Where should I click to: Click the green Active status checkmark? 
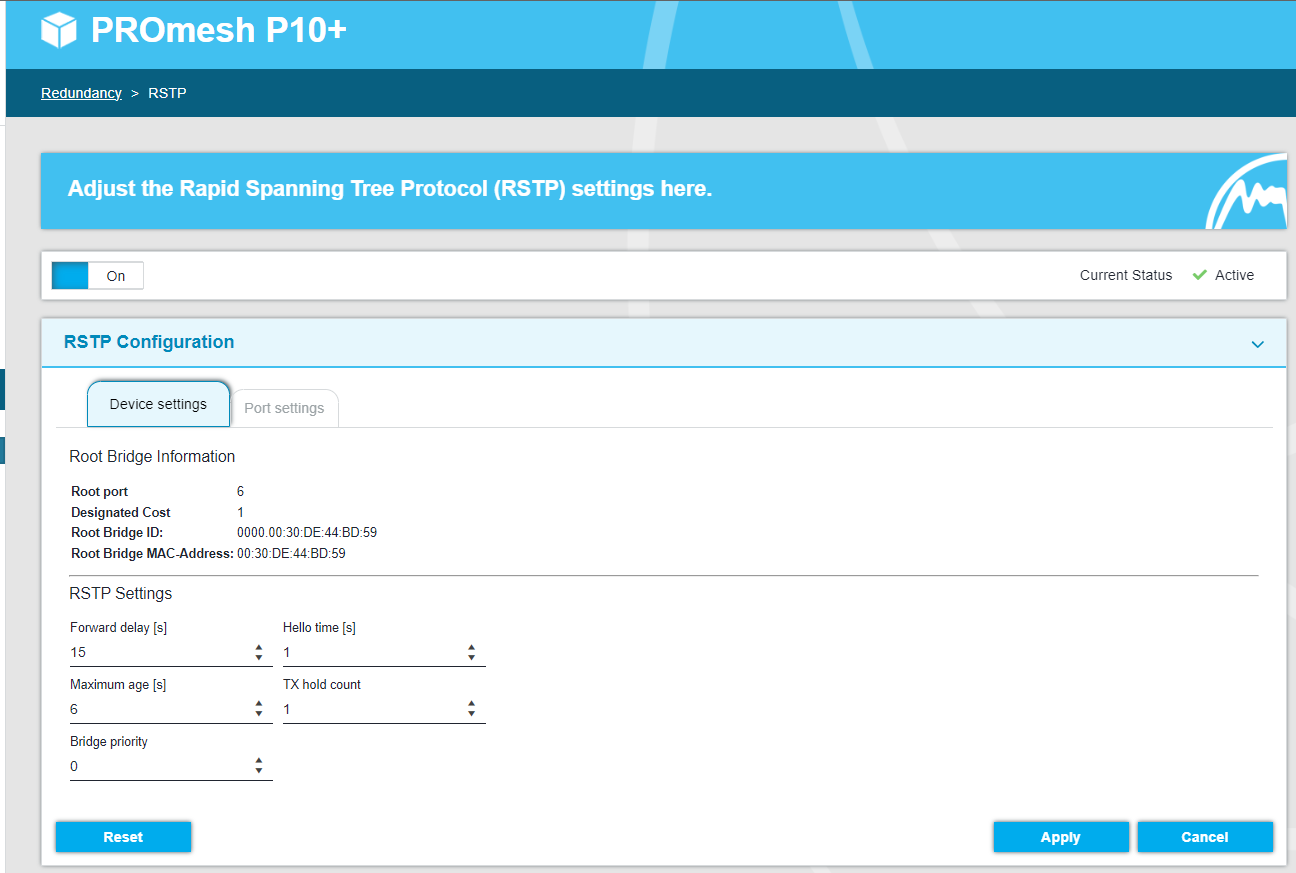[x=1200, y=275]
